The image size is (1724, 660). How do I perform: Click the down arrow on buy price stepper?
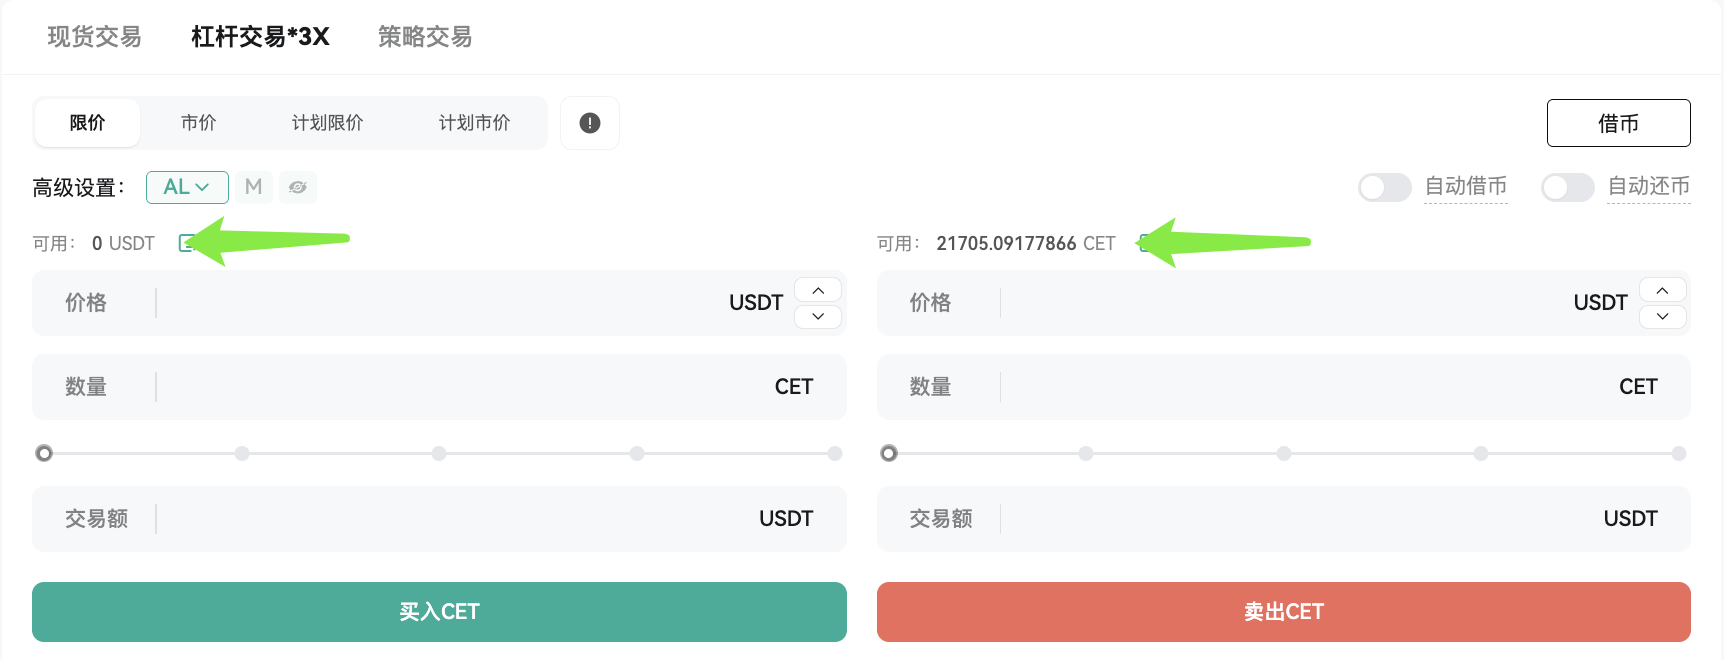pyautogui.click(x=817, y=316)
